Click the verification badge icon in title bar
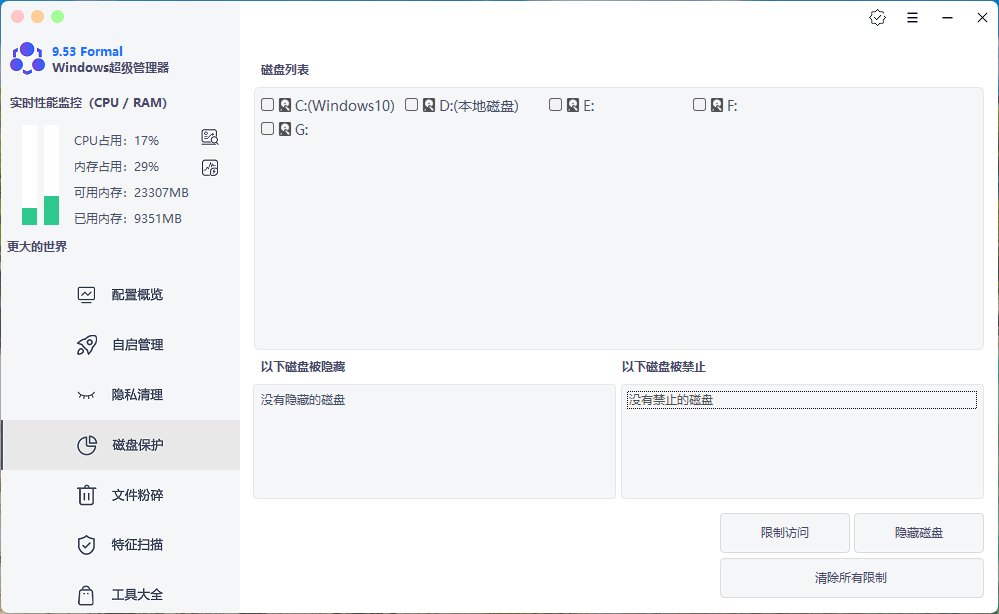 click(877, 17)
